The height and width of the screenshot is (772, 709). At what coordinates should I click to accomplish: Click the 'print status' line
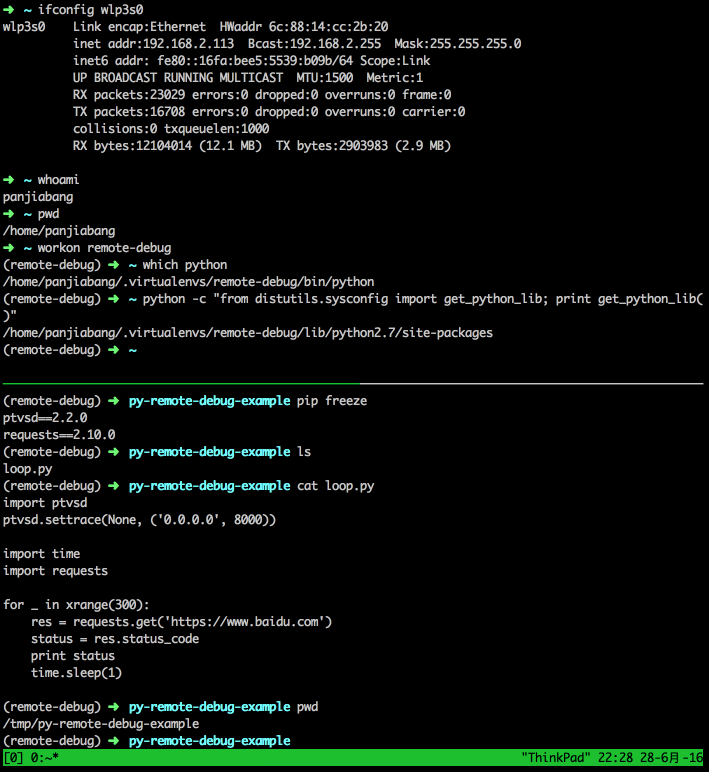click(73, 656)
